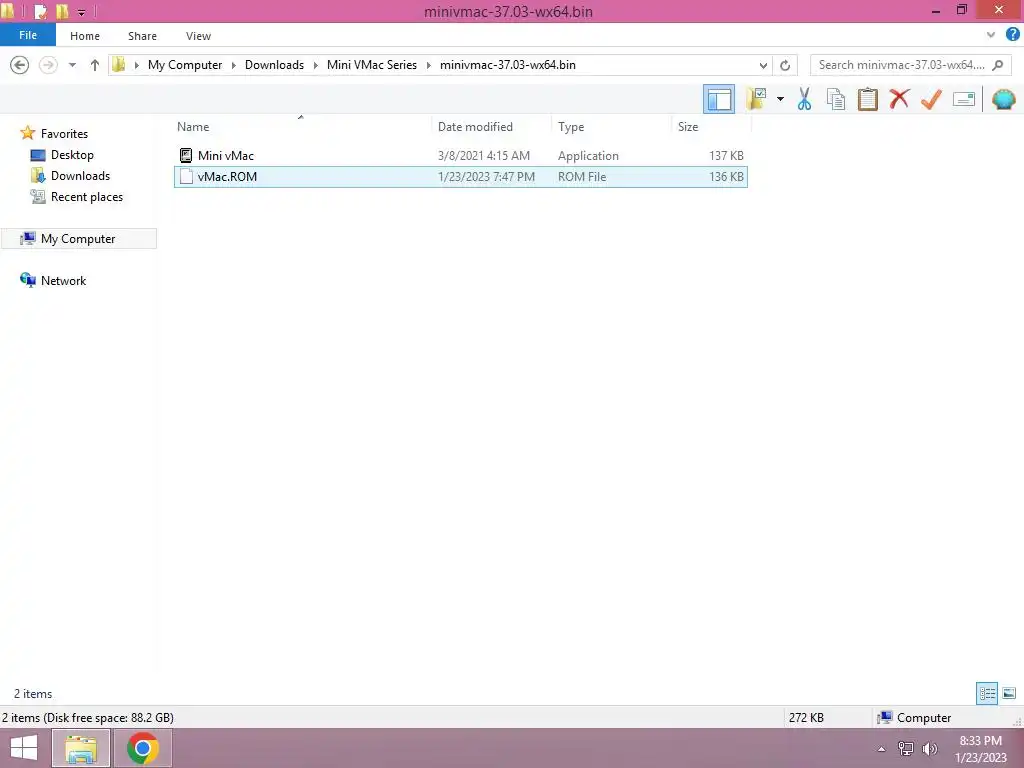Viewport: 1024px width, 768px height.
Task: Sort by the Size column header
Action: [711, 127]
